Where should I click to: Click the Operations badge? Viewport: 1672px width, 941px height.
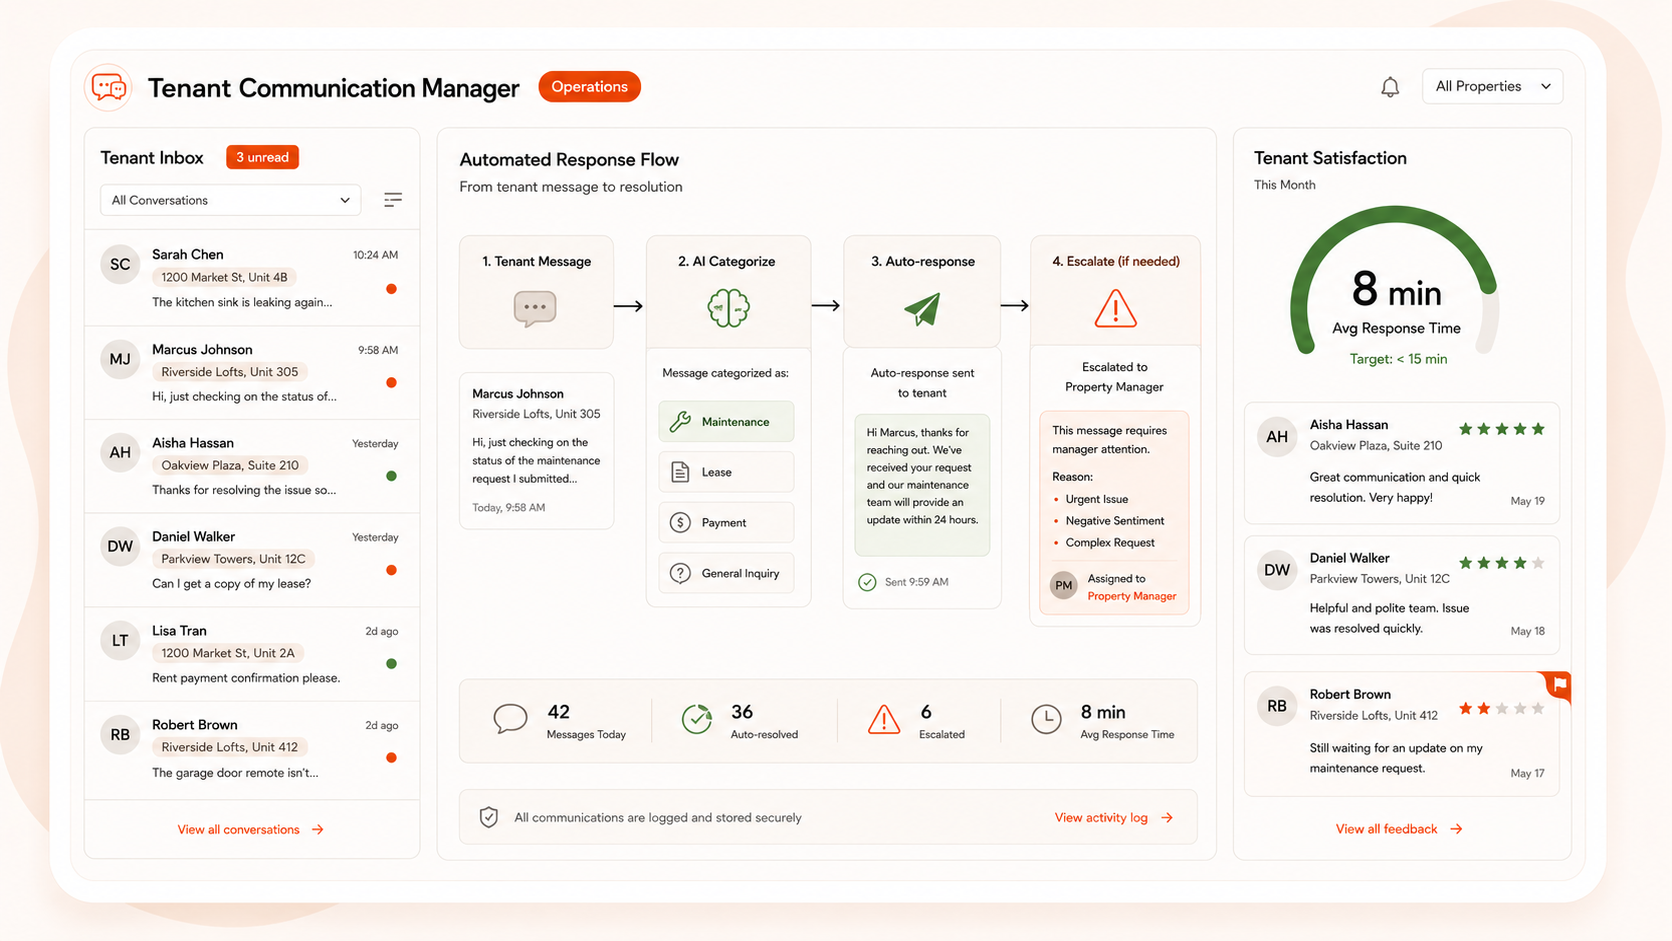point(589,87)
